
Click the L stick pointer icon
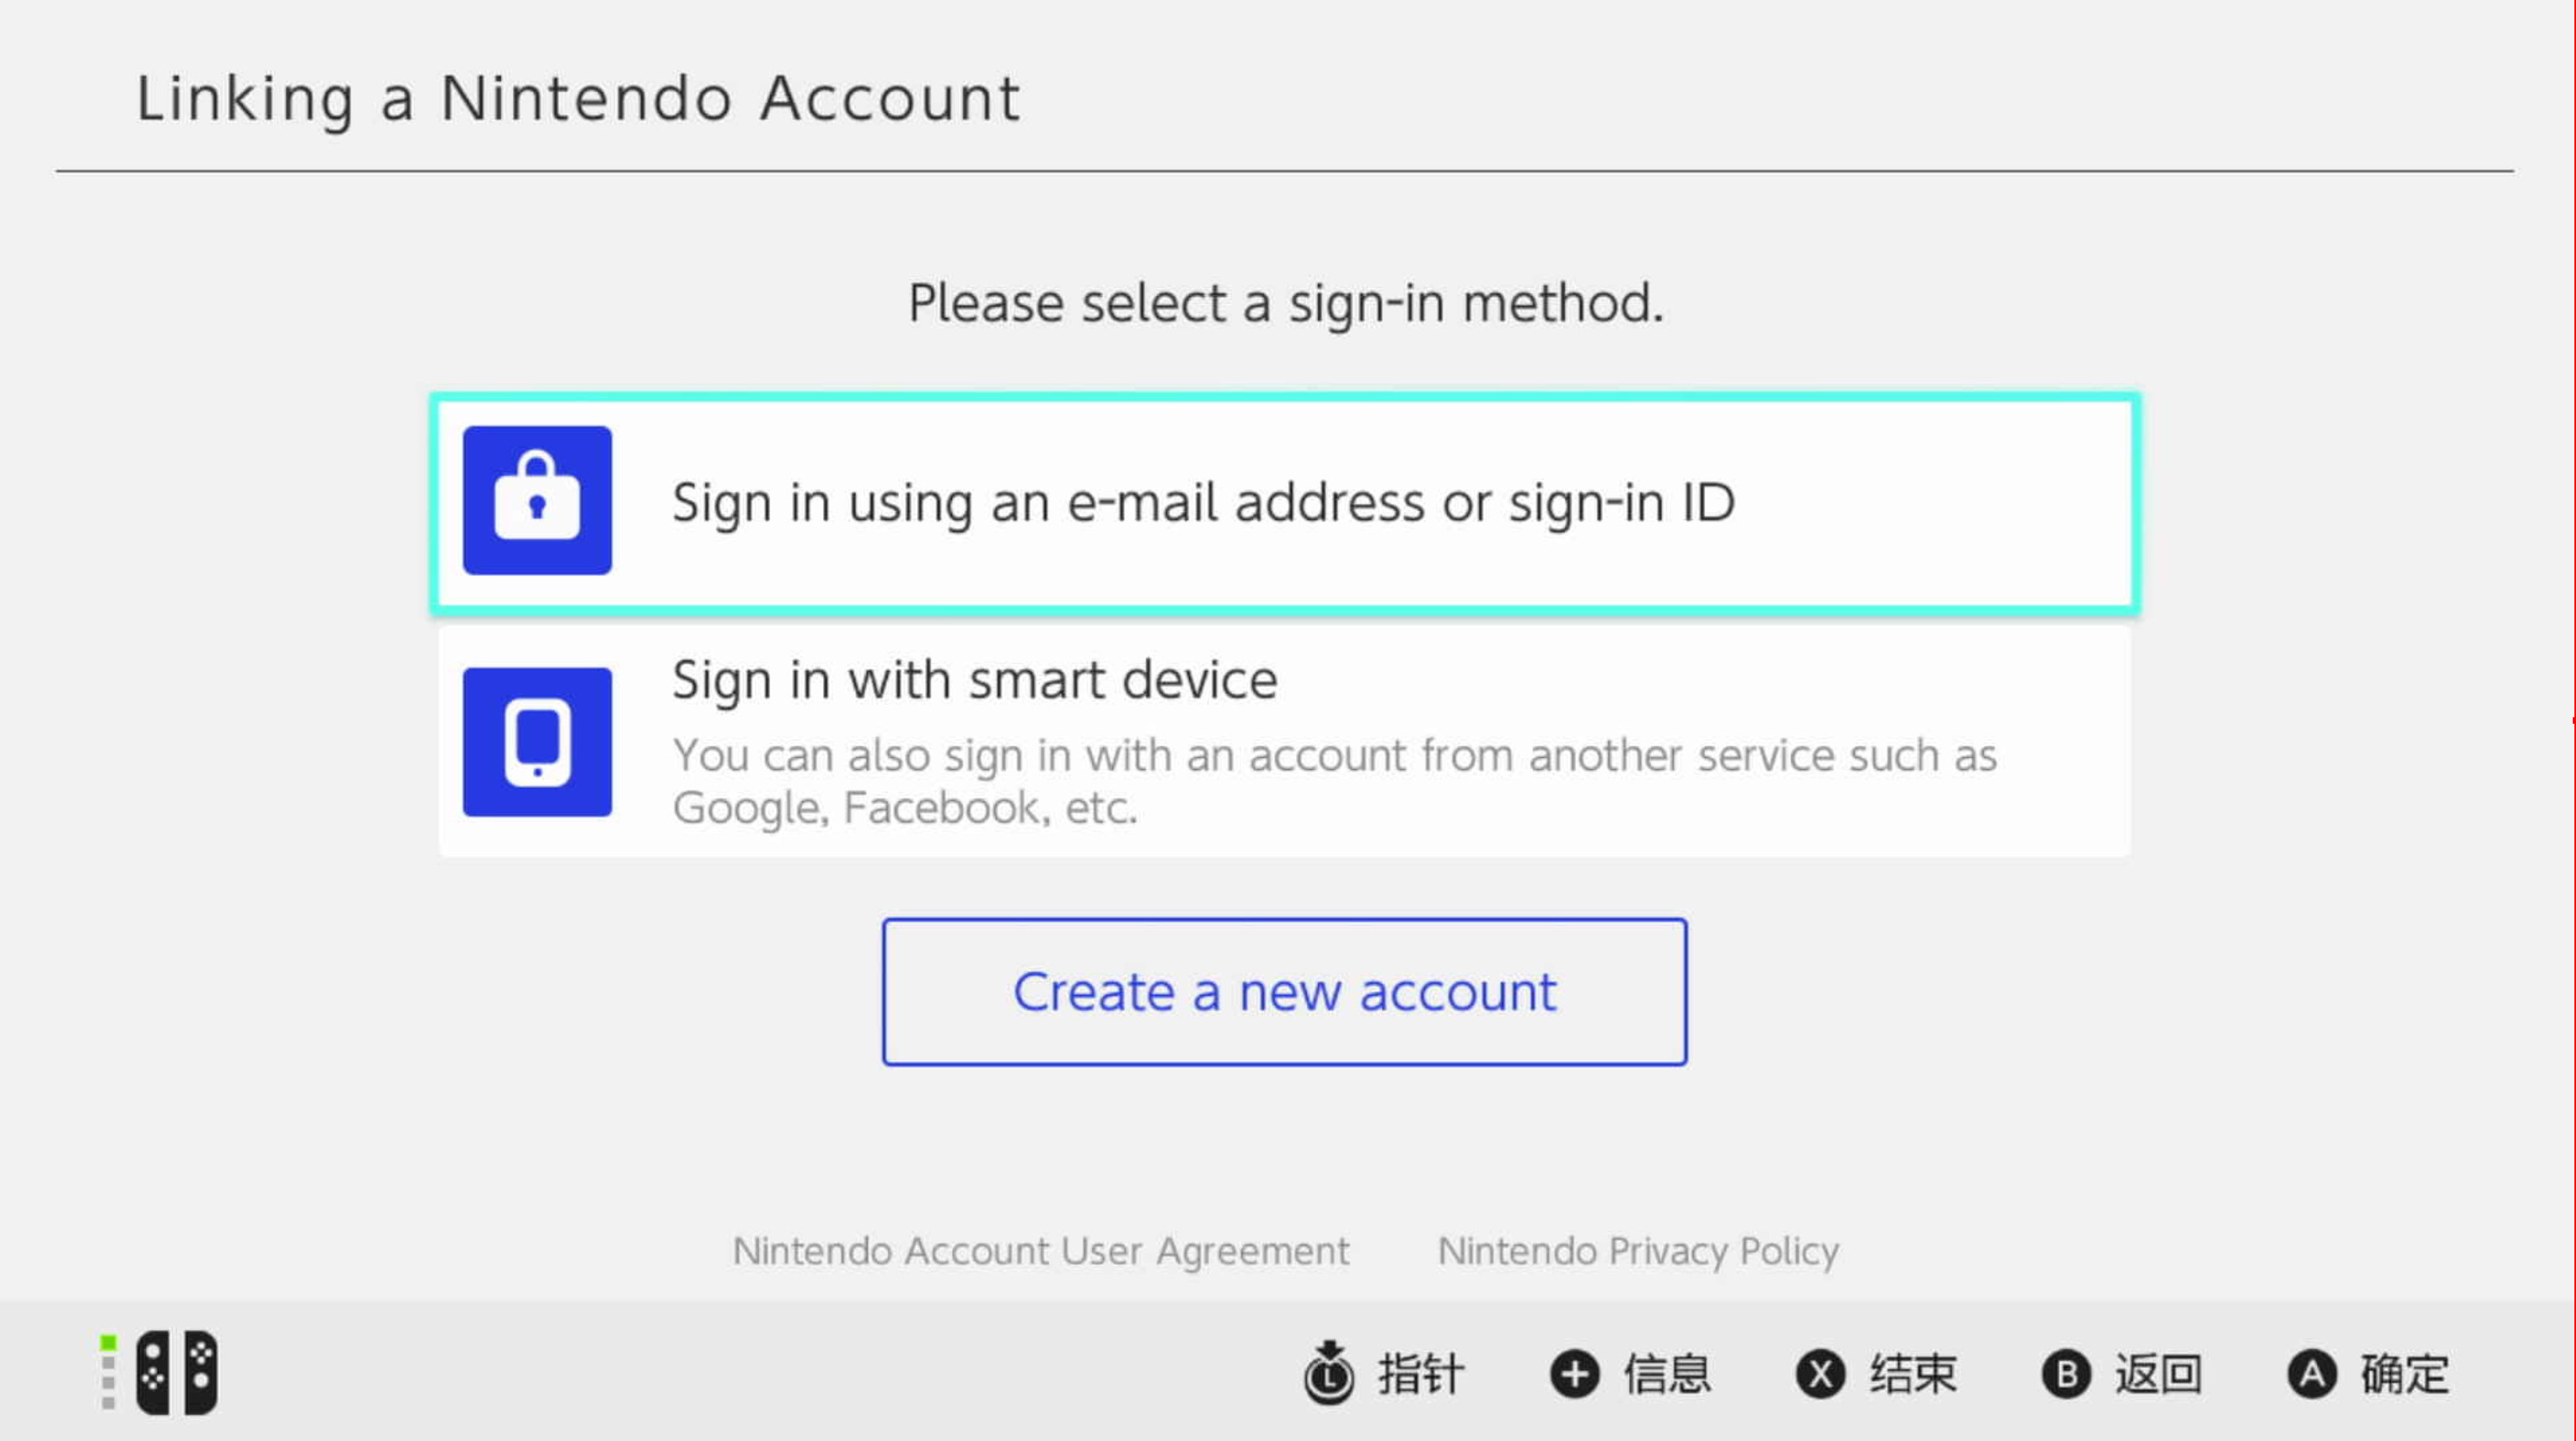click(1328, 1373)
